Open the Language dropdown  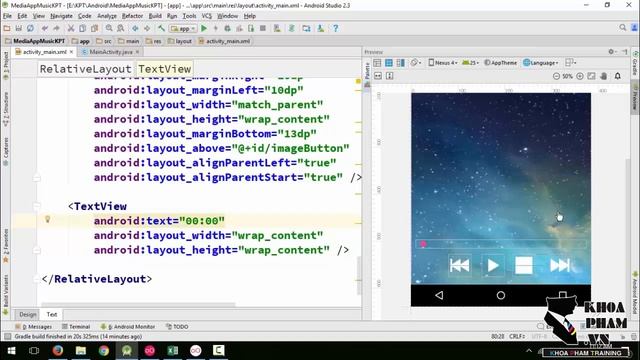click(541, 63)
